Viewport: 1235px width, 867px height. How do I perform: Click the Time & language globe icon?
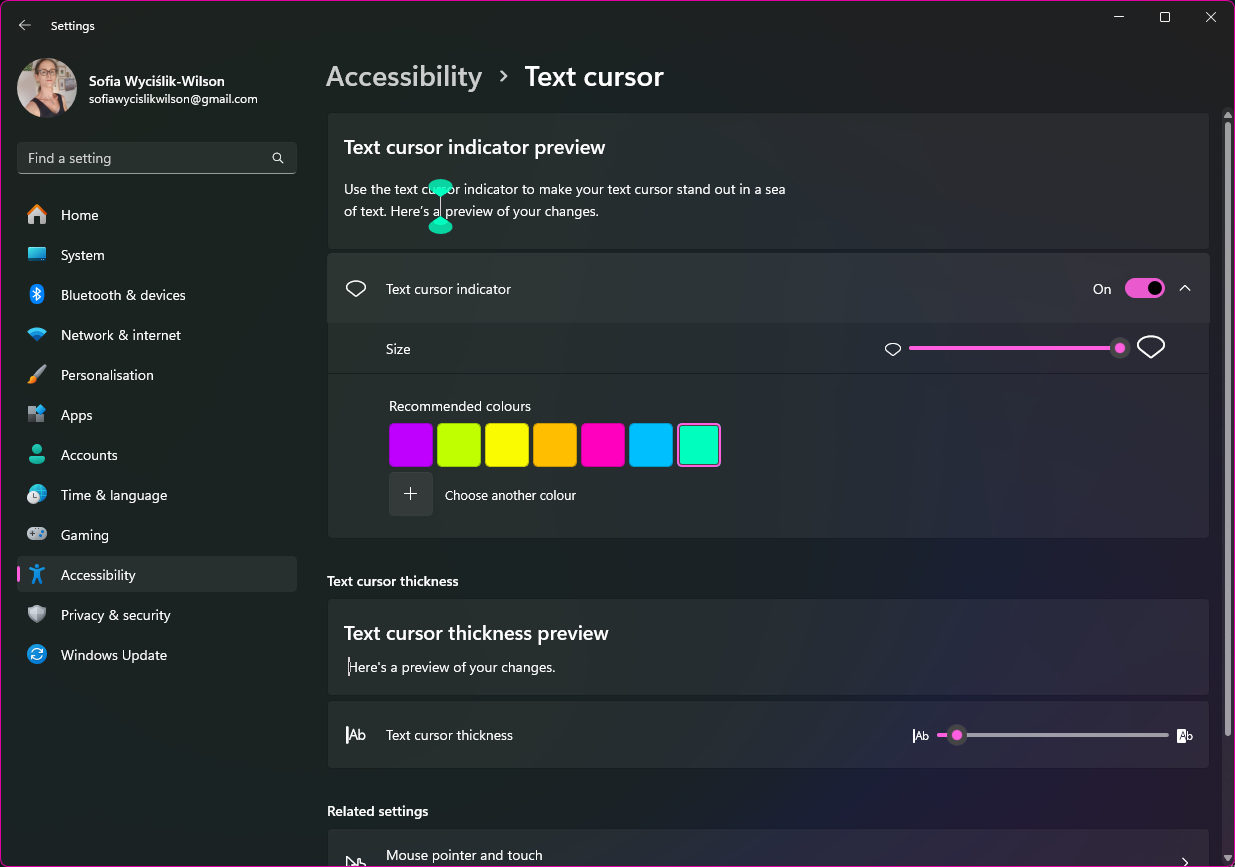[x=37, y=495]
